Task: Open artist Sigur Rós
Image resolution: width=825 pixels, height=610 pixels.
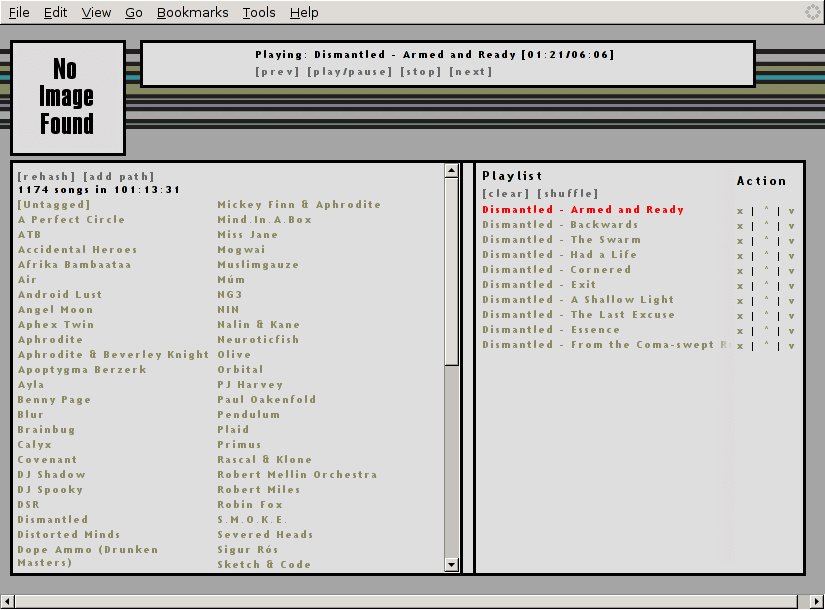Action: [248, 549]
